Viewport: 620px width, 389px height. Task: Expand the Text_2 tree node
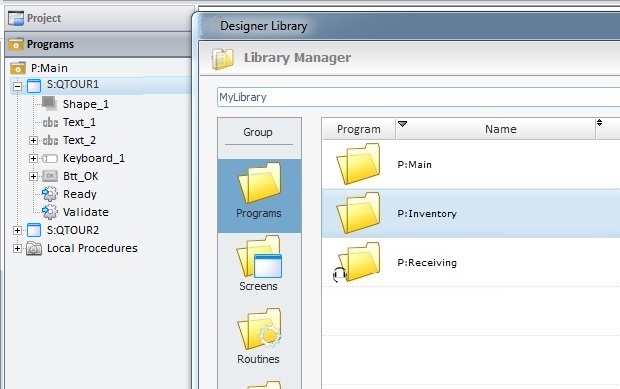point(33,140)
